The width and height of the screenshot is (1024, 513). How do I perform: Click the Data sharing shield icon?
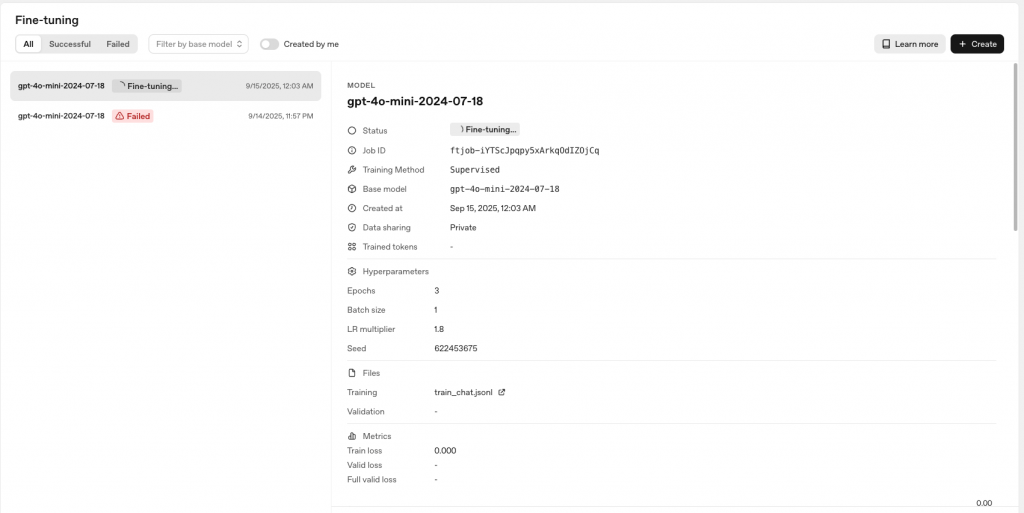click(352, 228)
